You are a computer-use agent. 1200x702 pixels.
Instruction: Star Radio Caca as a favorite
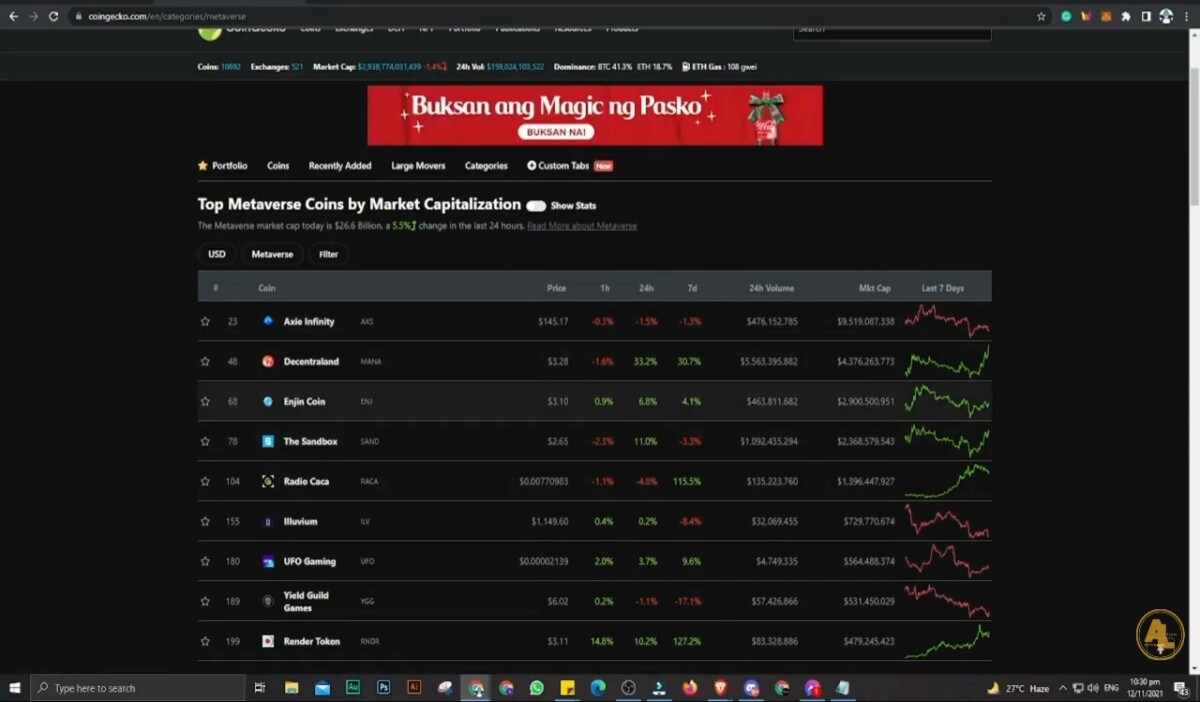pyautogui.click(x=205, y=481)
